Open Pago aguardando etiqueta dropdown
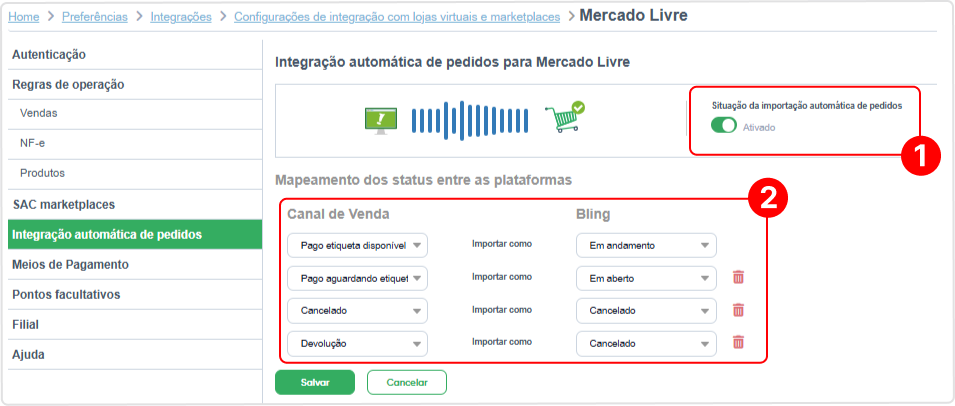The width and height of the screenshot is (955, 406). [x=358, y=278]
